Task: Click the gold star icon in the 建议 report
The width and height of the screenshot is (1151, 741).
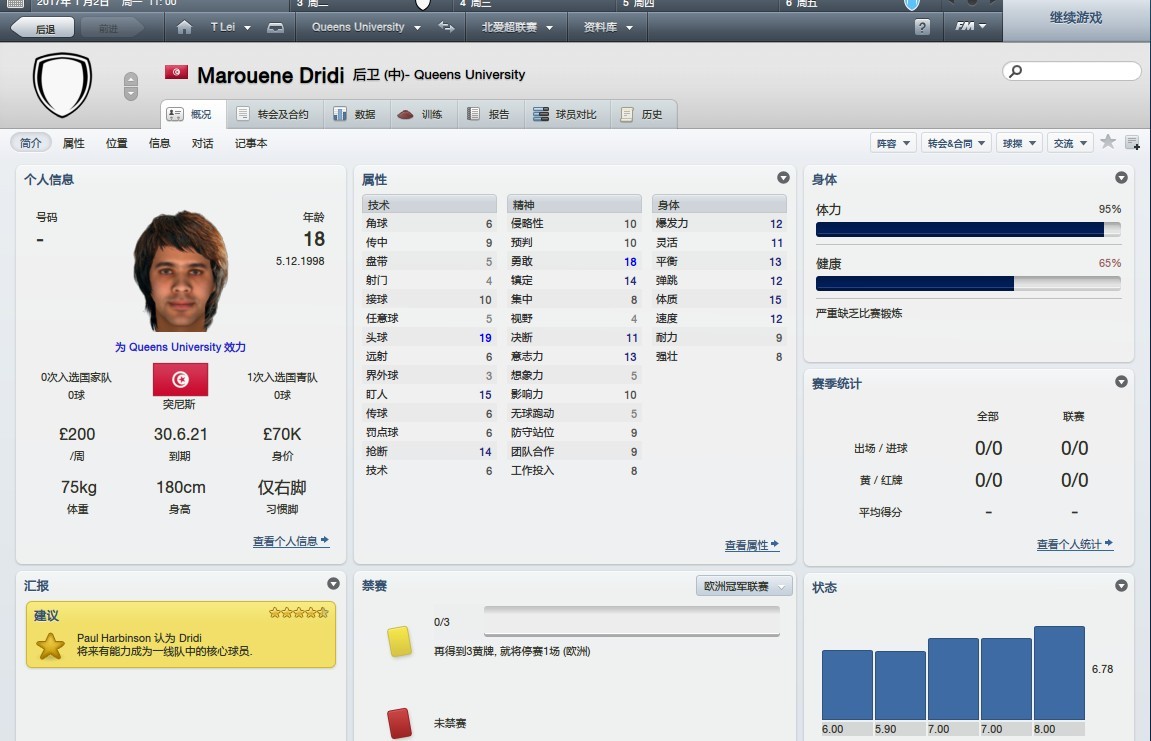Action: [50, 646]
